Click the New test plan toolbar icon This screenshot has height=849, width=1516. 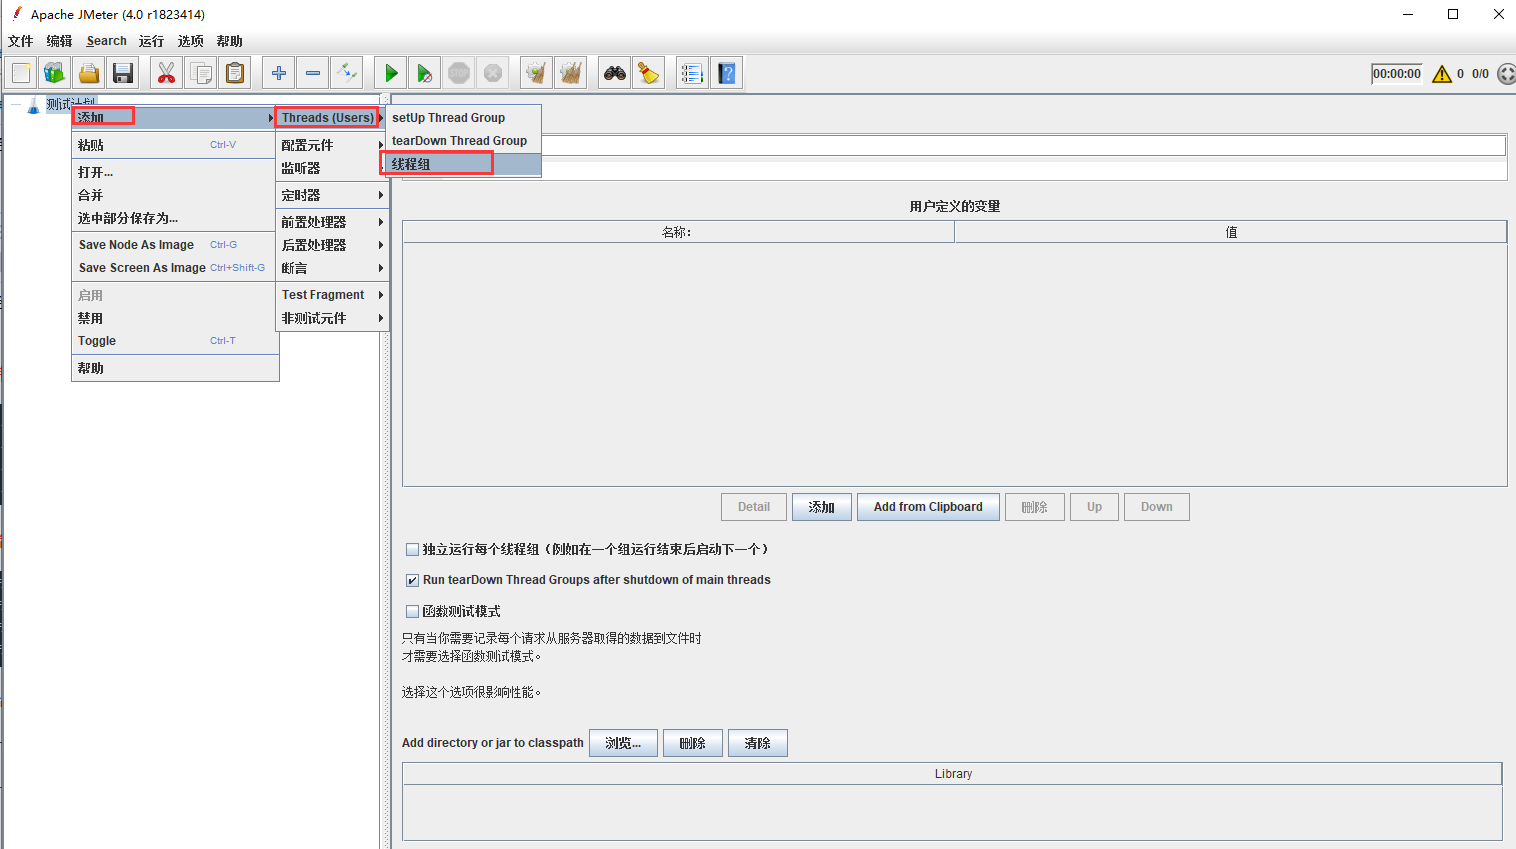(21, 73)
